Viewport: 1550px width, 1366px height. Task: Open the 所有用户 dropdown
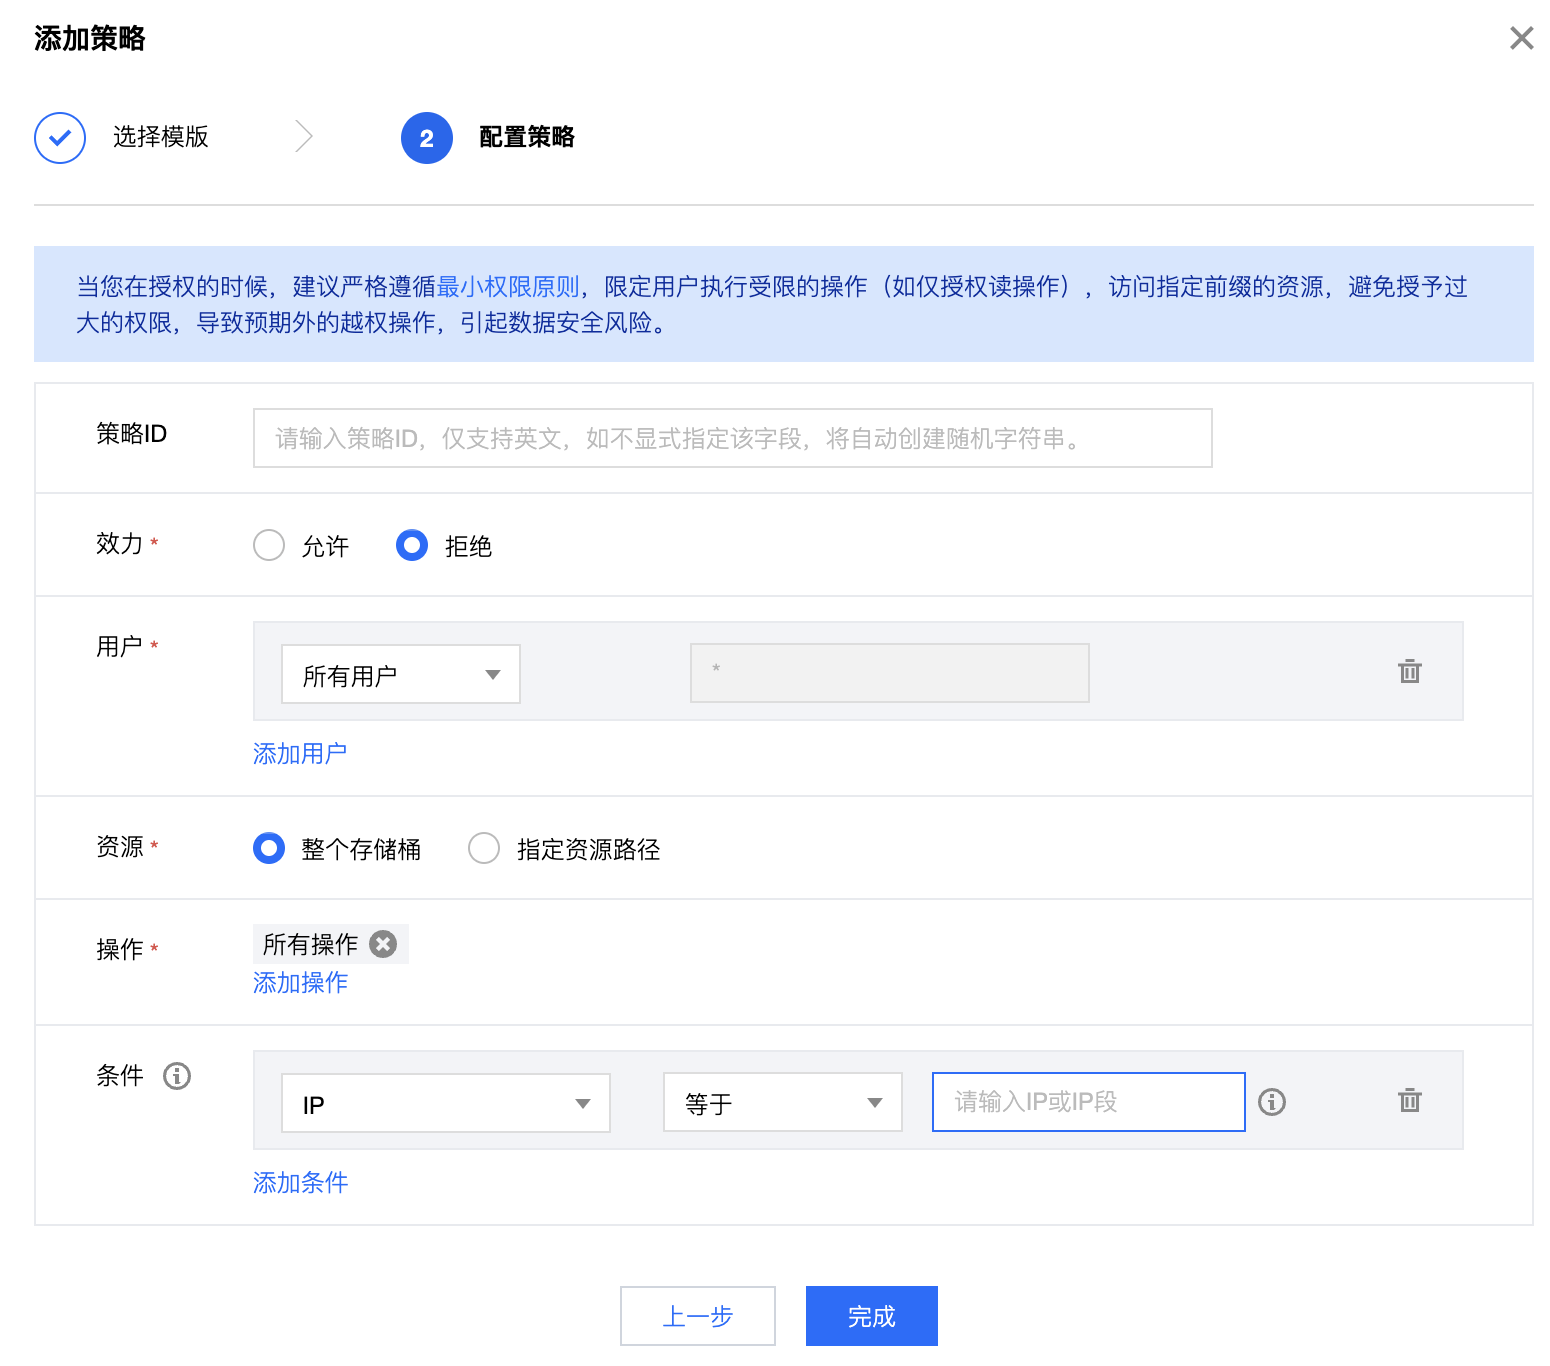400,674
